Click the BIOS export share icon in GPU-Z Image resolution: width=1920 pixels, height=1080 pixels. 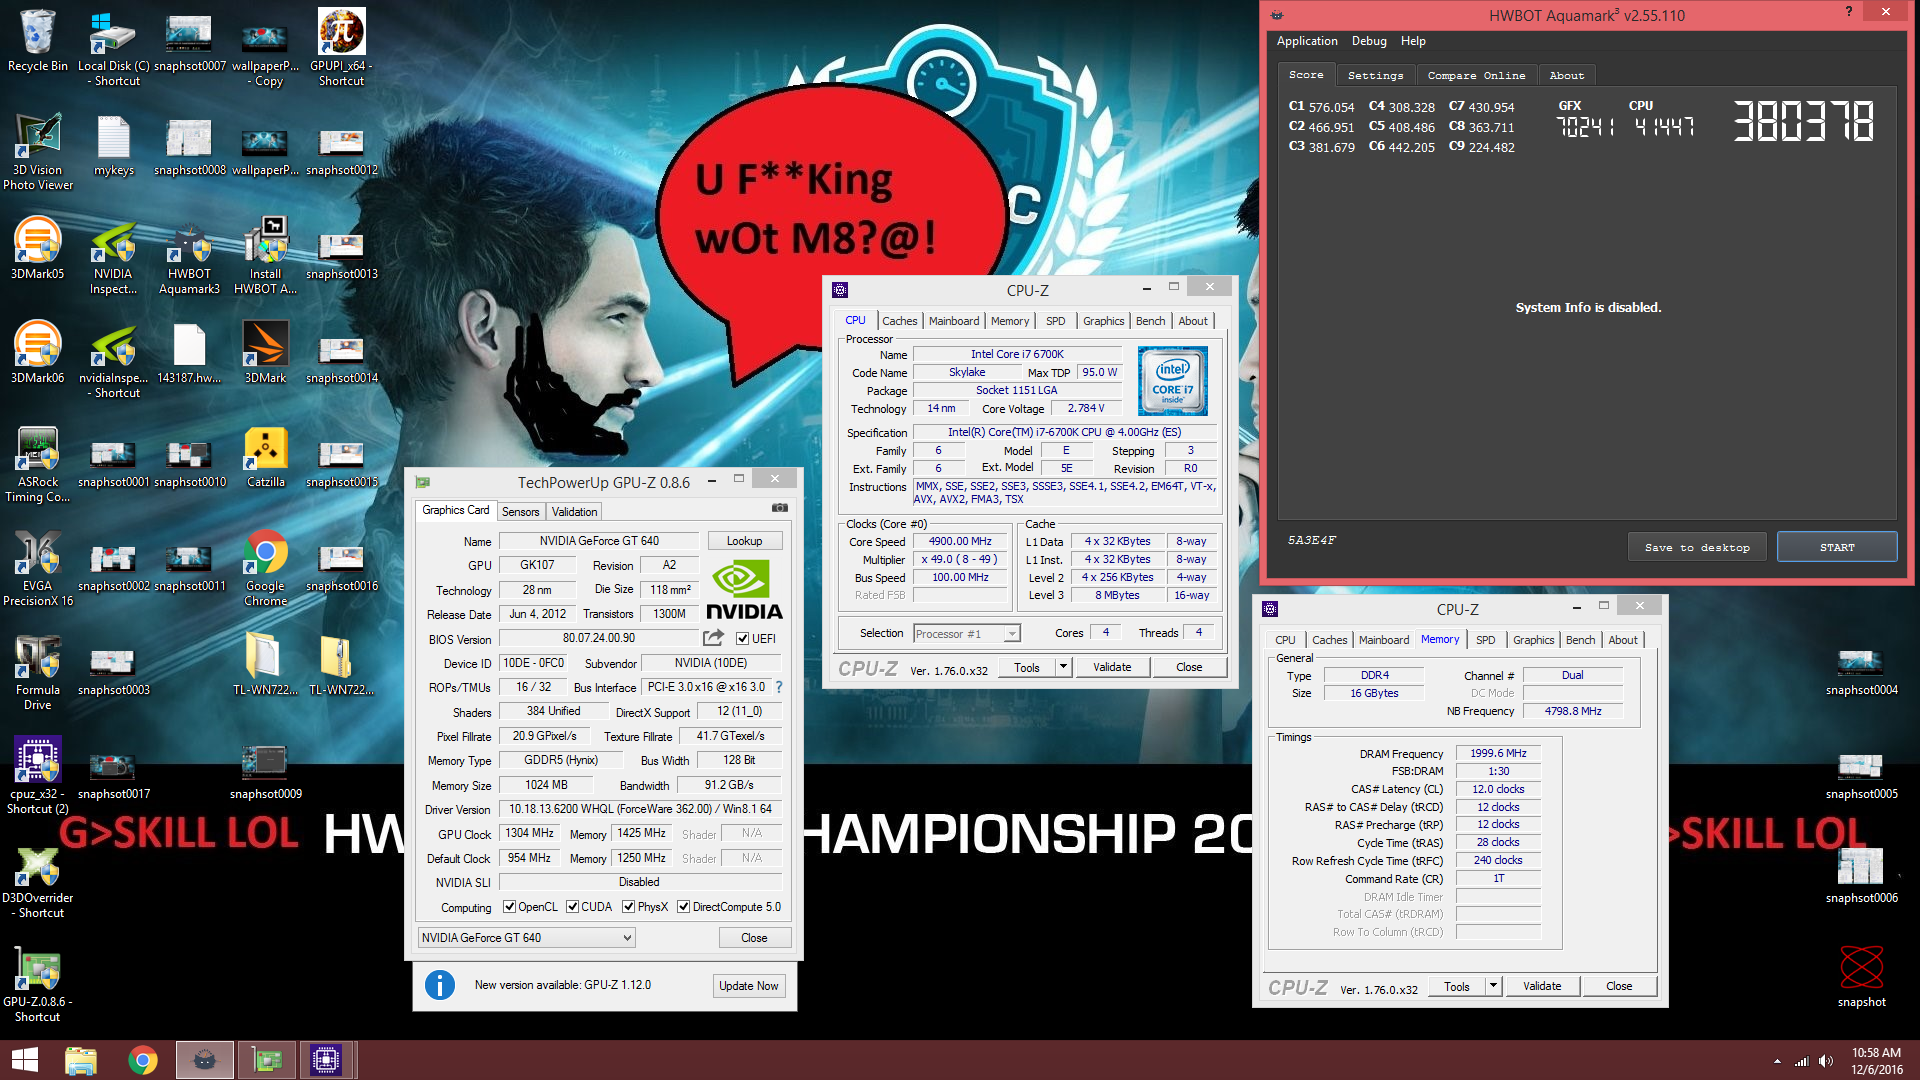tap(713, 638)
